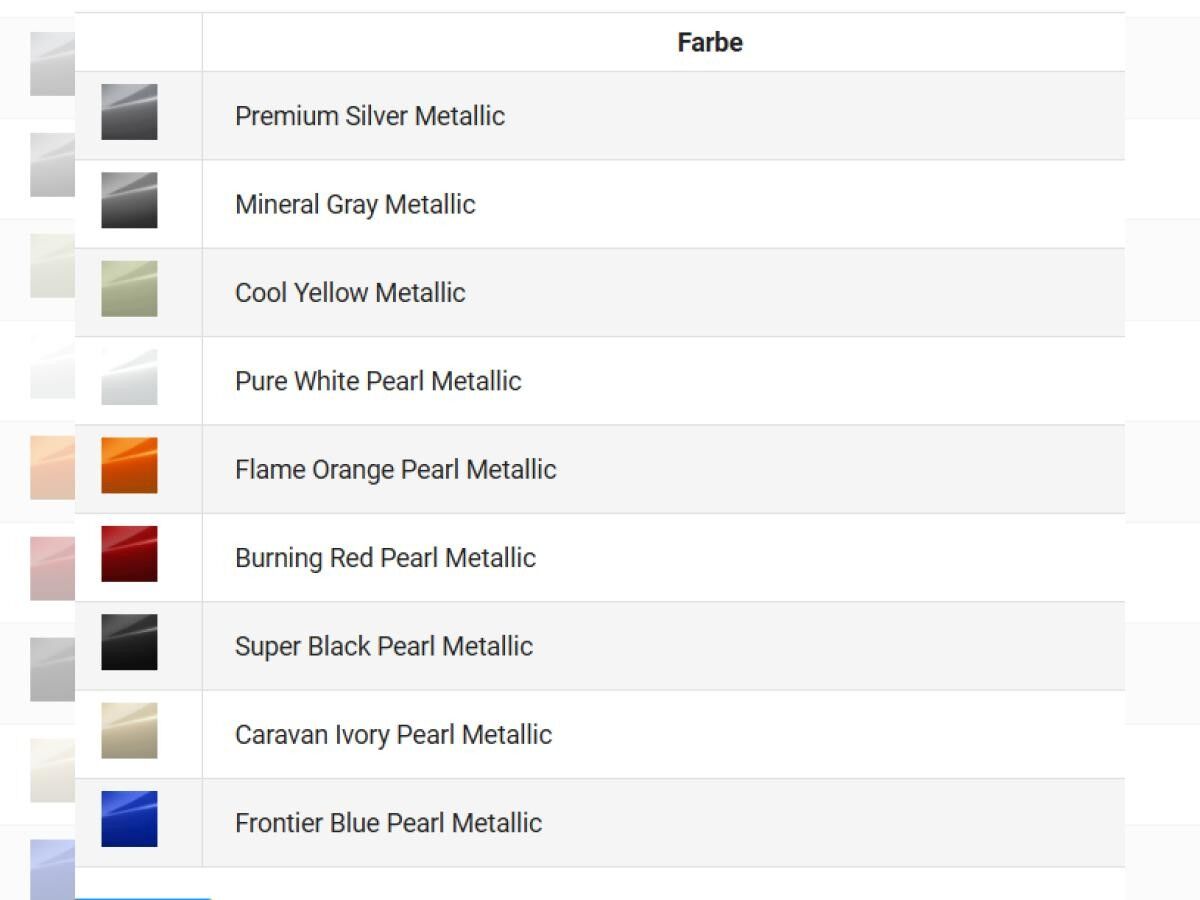
Task: Choose the Pure White Pearl swatch
Action: (129, 377)
